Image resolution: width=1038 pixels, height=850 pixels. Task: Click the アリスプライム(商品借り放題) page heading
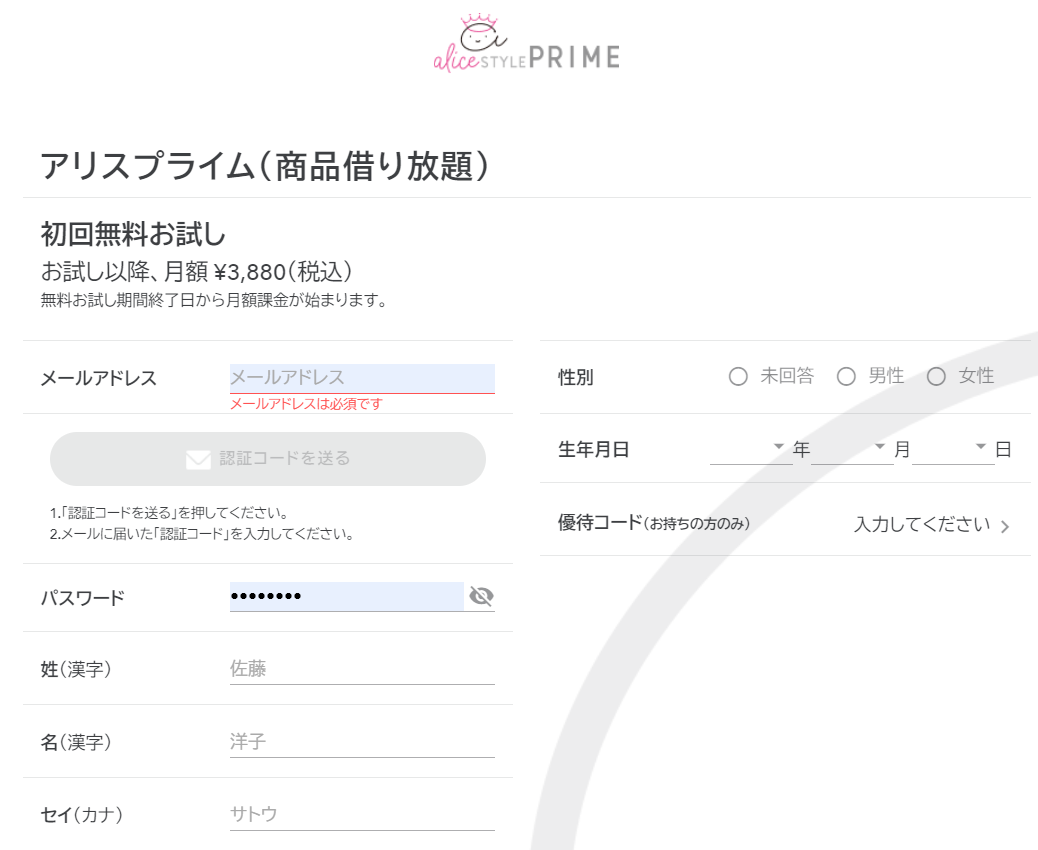(265, 166)
